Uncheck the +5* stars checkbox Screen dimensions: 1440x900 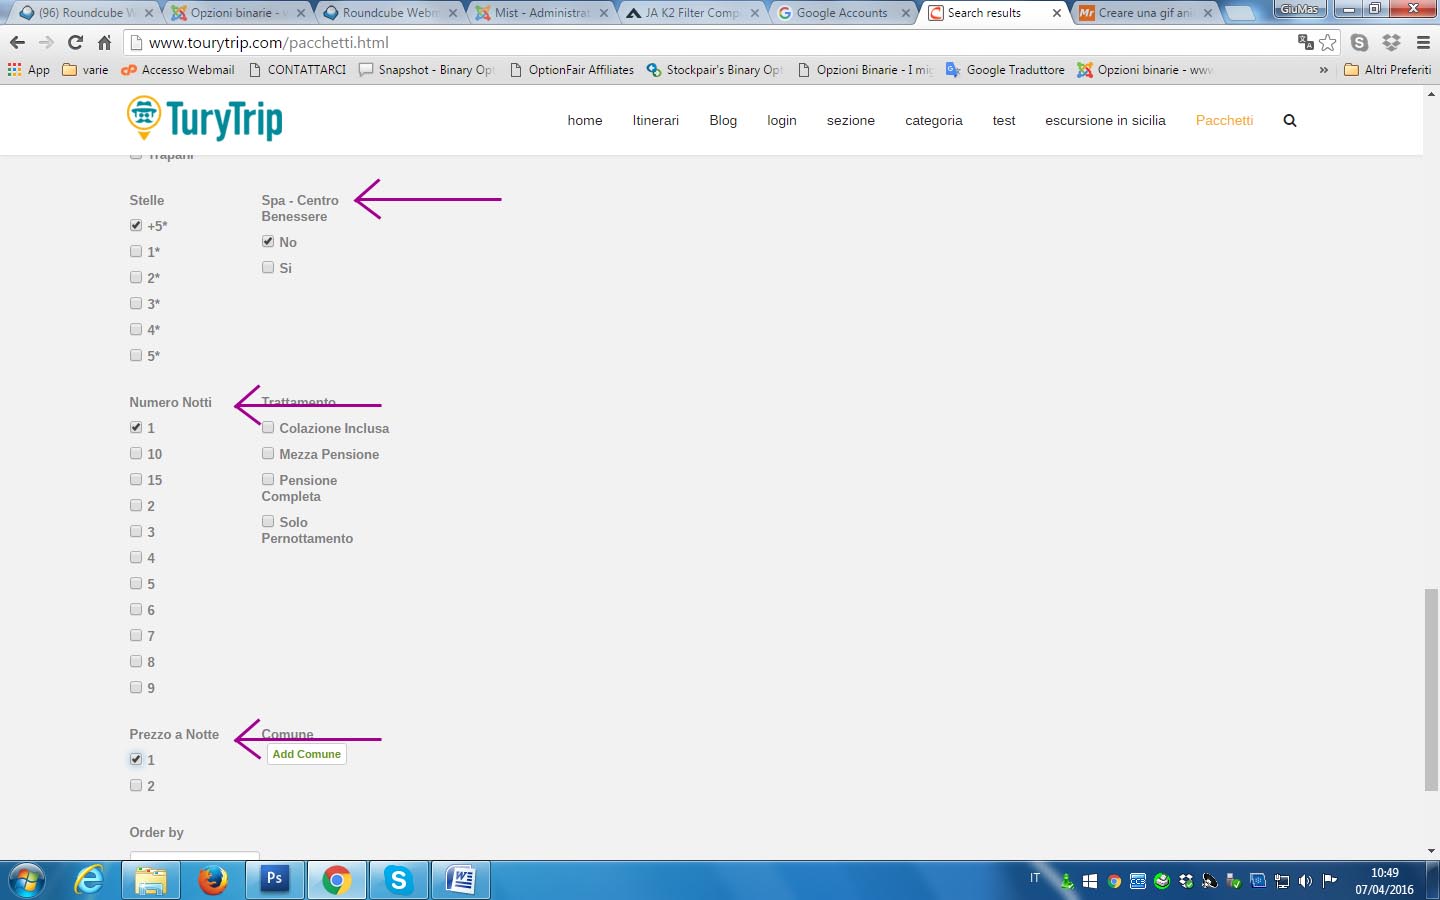point(136,225)
